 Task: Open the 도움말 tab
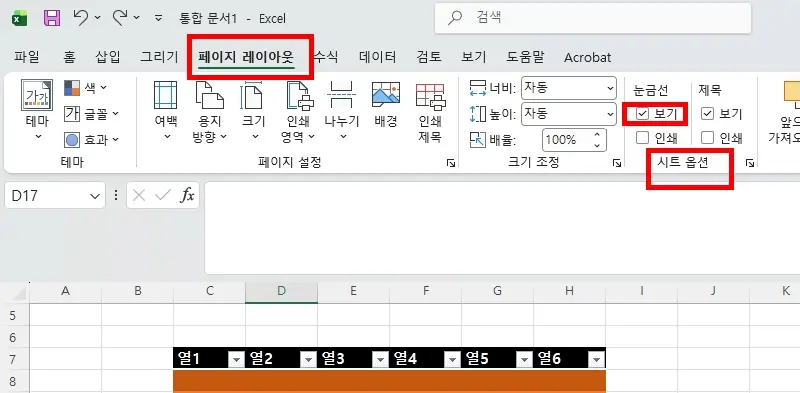(x=525, y=57)
